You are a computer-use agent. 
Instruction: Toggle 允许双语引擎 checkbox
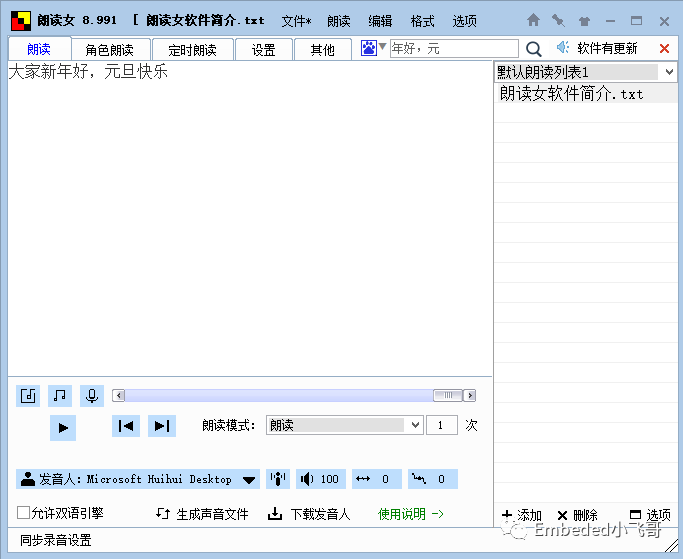click(23, 512)
